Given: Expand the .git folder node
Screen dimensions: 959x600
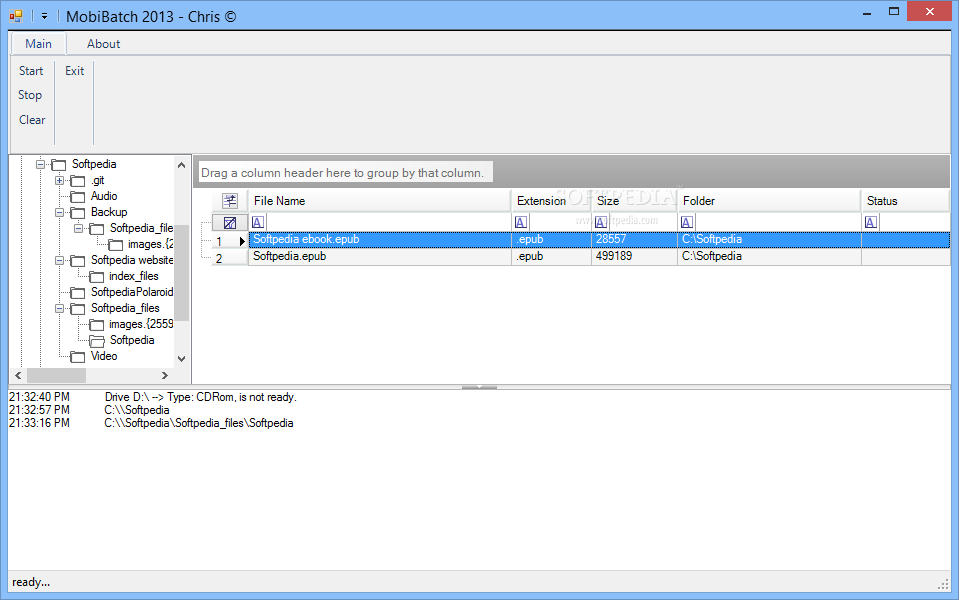Looking at the screenshot, I should point(59,180).
